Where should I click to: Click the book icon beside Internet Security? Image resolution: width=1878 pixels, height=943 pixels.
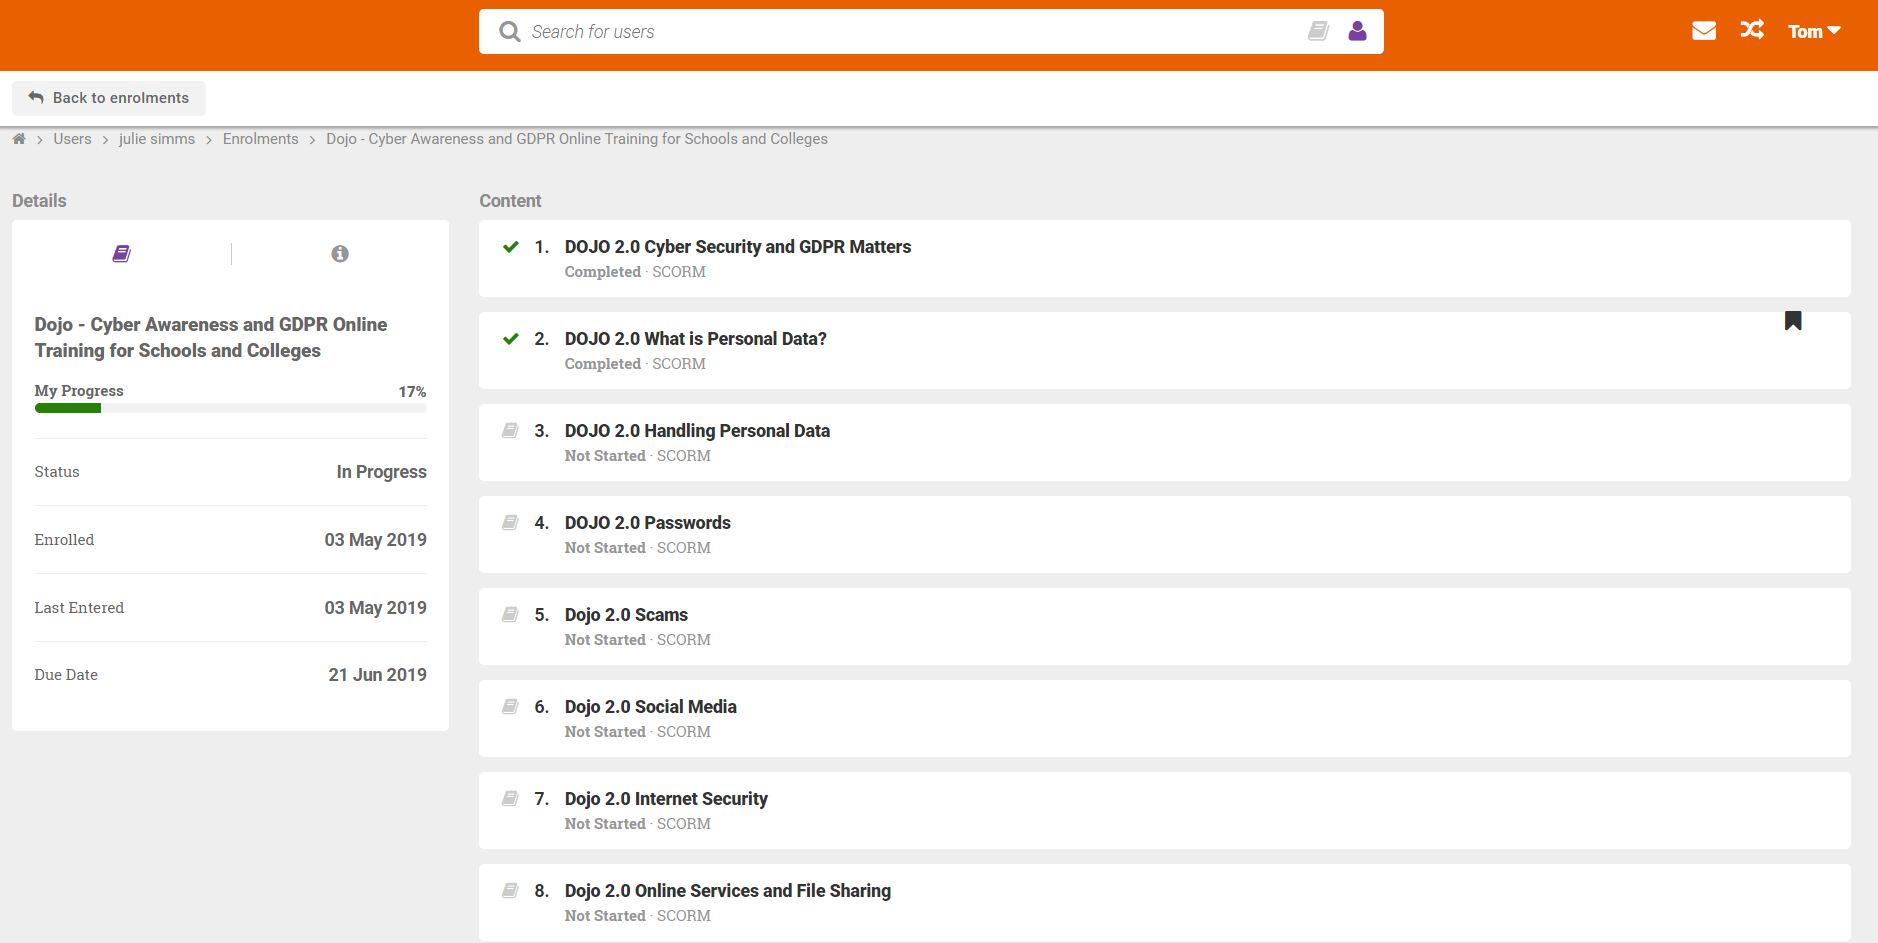click(510, 799)
